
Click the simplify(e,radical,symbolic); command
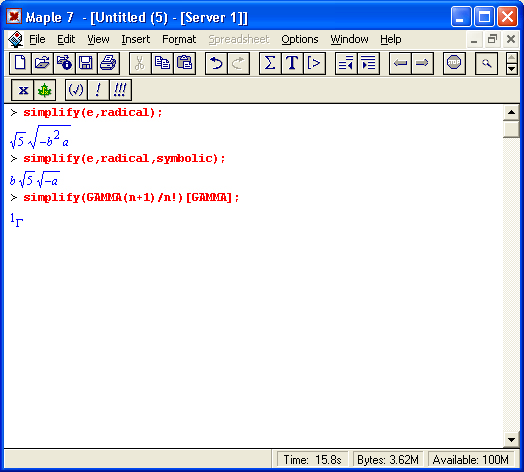coord(124,158)
